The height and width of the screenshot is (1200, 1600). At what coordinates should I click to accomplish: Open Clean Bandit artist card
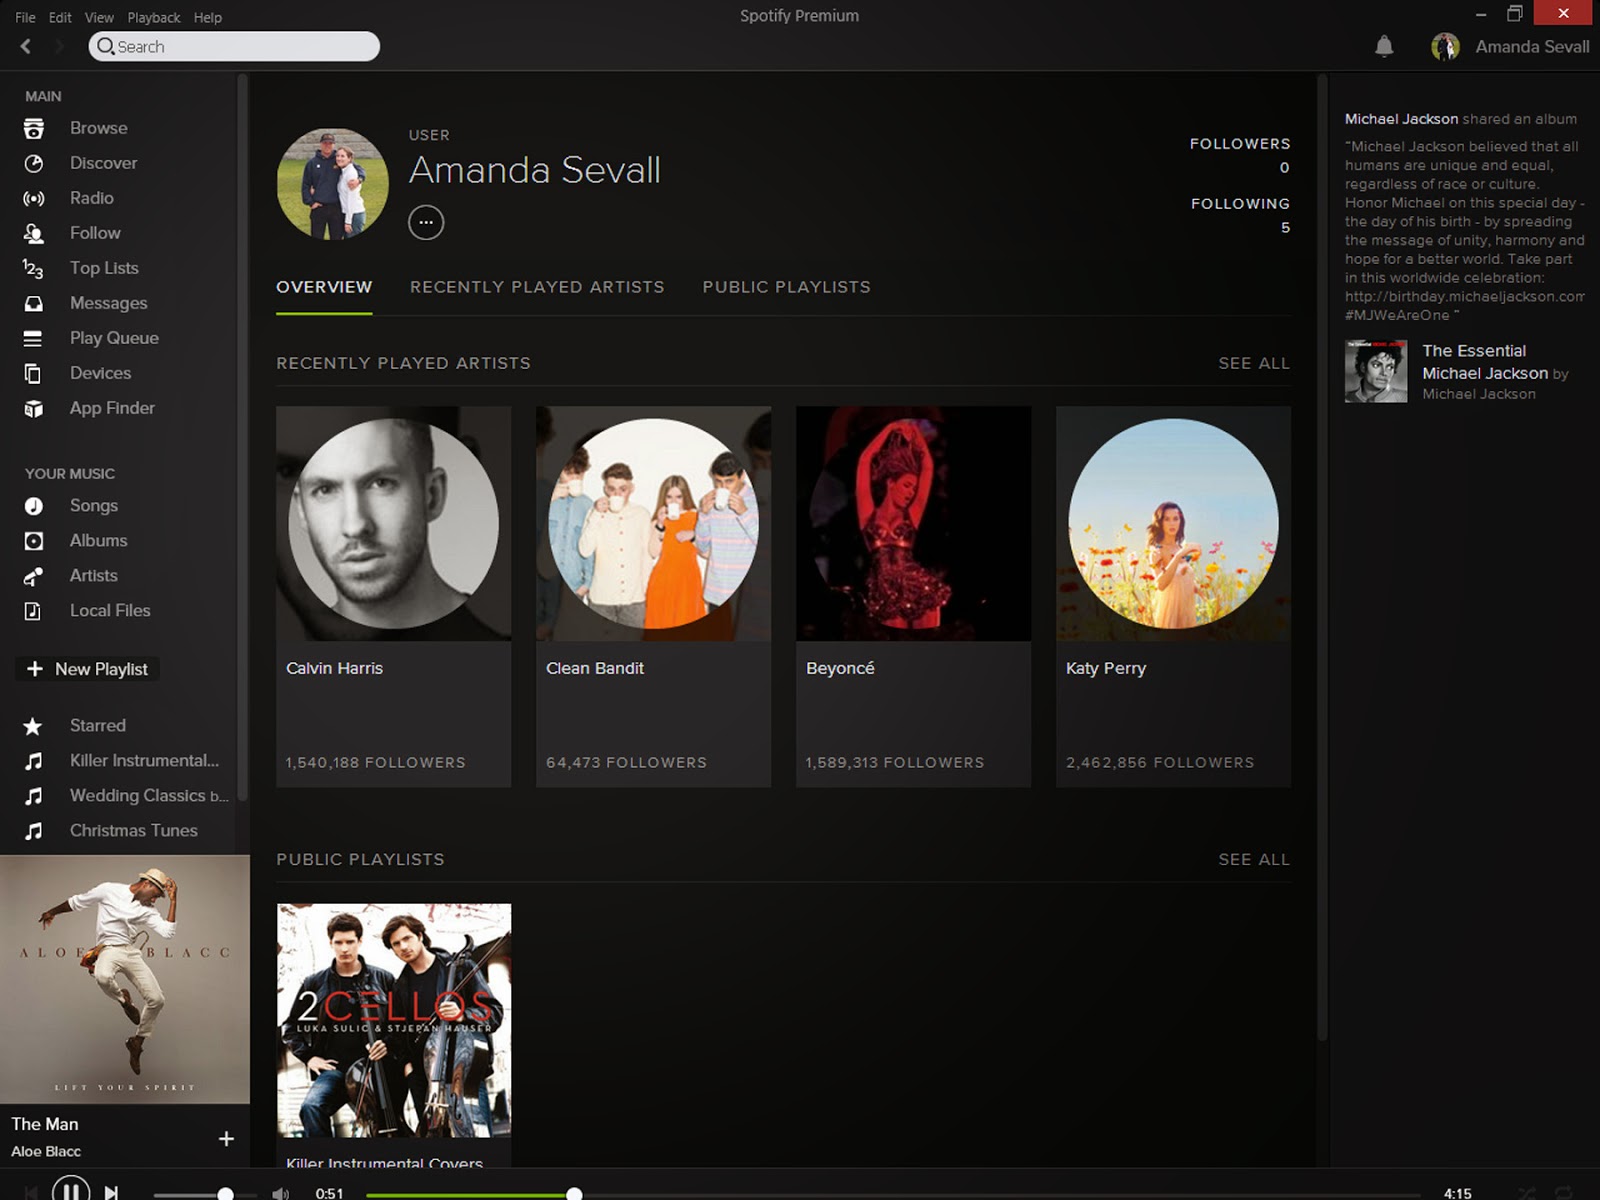[654, 596]
